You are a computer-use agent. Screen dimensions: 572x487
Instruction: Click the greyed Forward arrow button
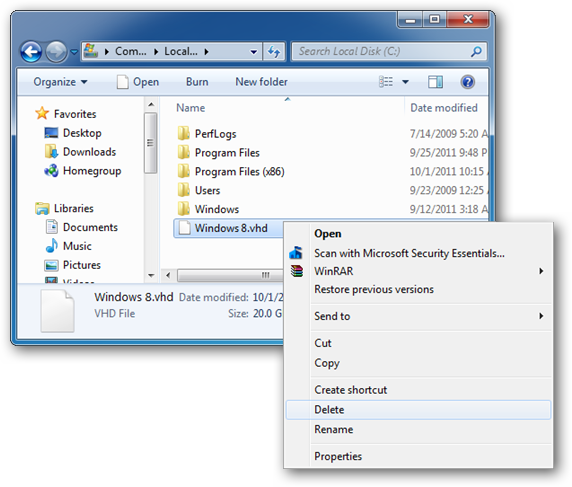pyautogui.click(x=56, y=51)
